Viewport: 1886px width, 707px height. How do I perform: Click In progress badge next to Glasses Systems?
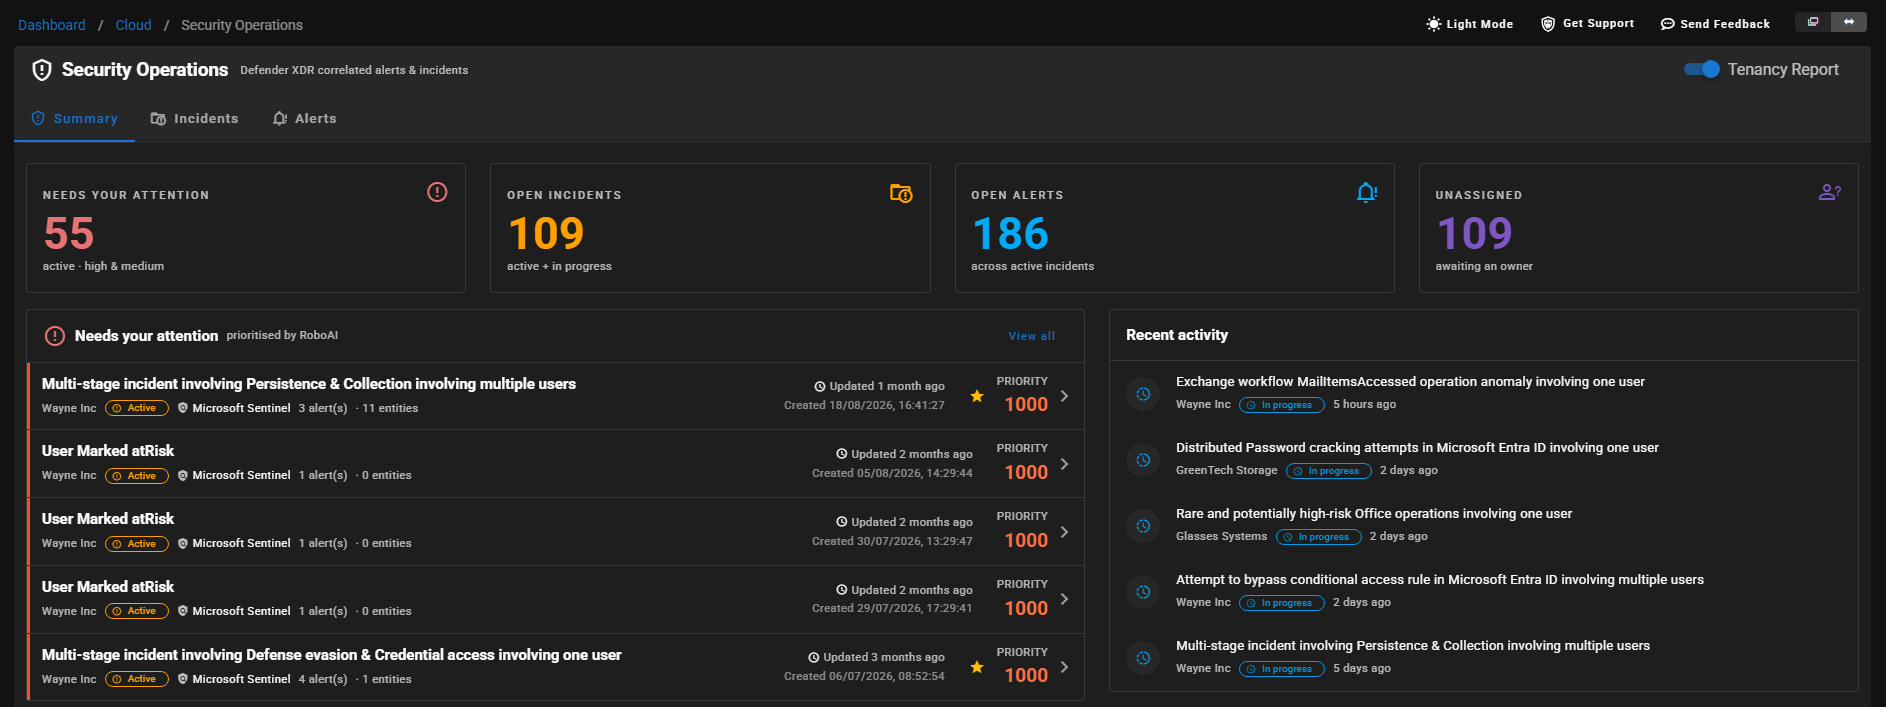coord(1318,537)
